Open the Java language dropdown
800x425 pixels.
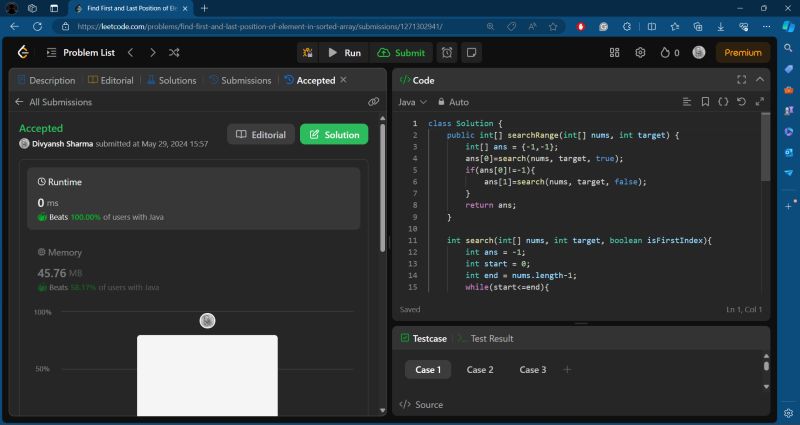pos(412,102)
